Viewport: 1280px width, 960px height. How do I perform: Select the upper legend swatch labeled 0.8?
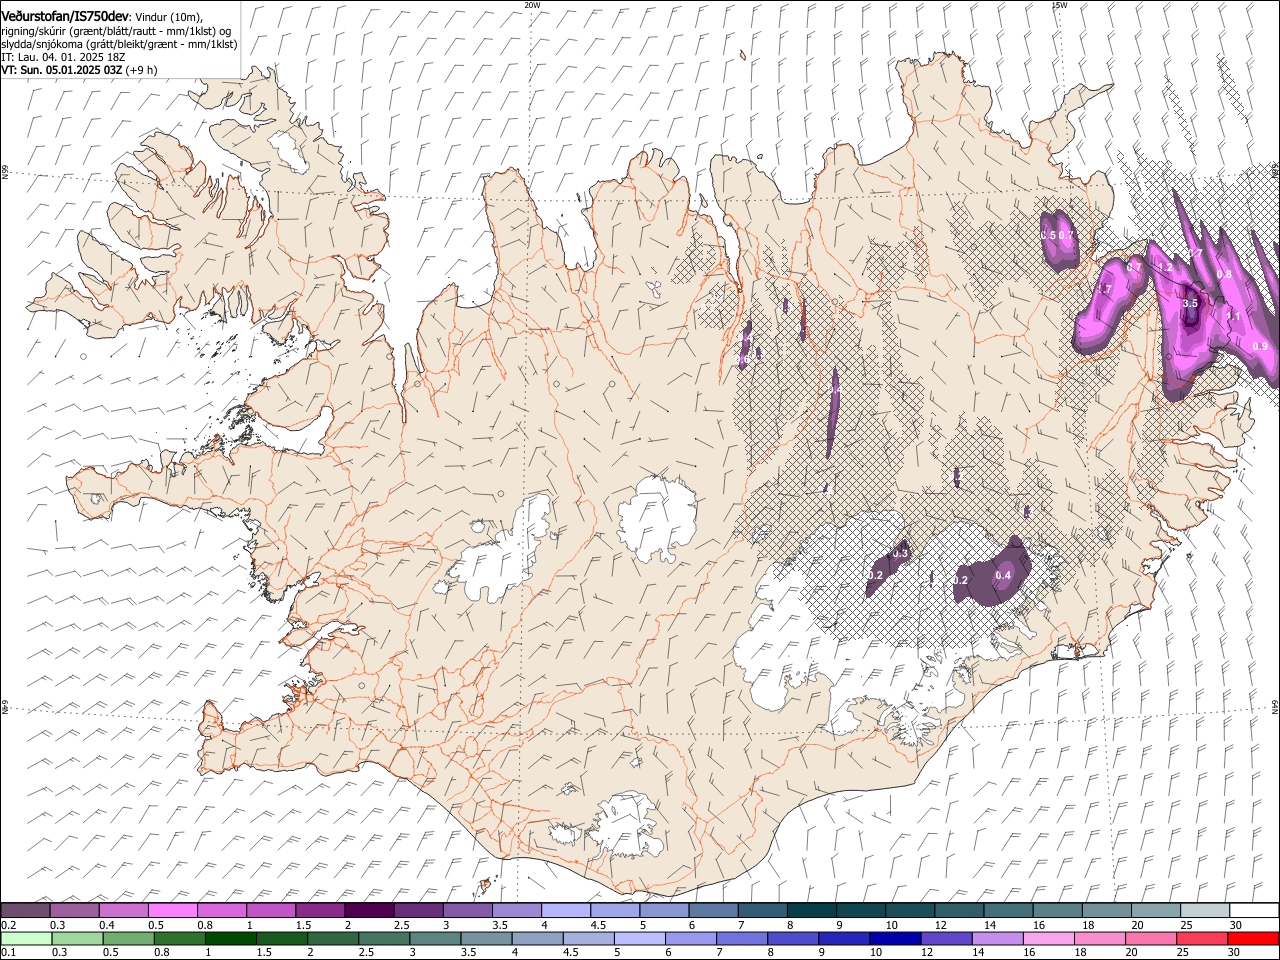(x=221, y=911)
